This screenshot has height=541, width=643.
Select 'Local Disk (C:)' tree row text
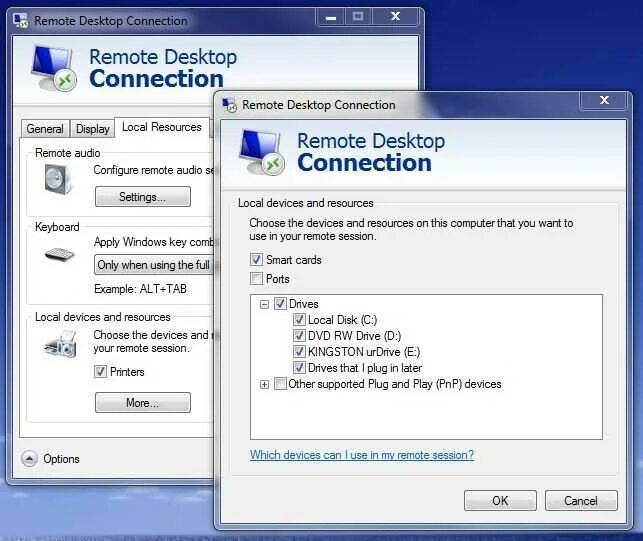[x=342, y=320]
